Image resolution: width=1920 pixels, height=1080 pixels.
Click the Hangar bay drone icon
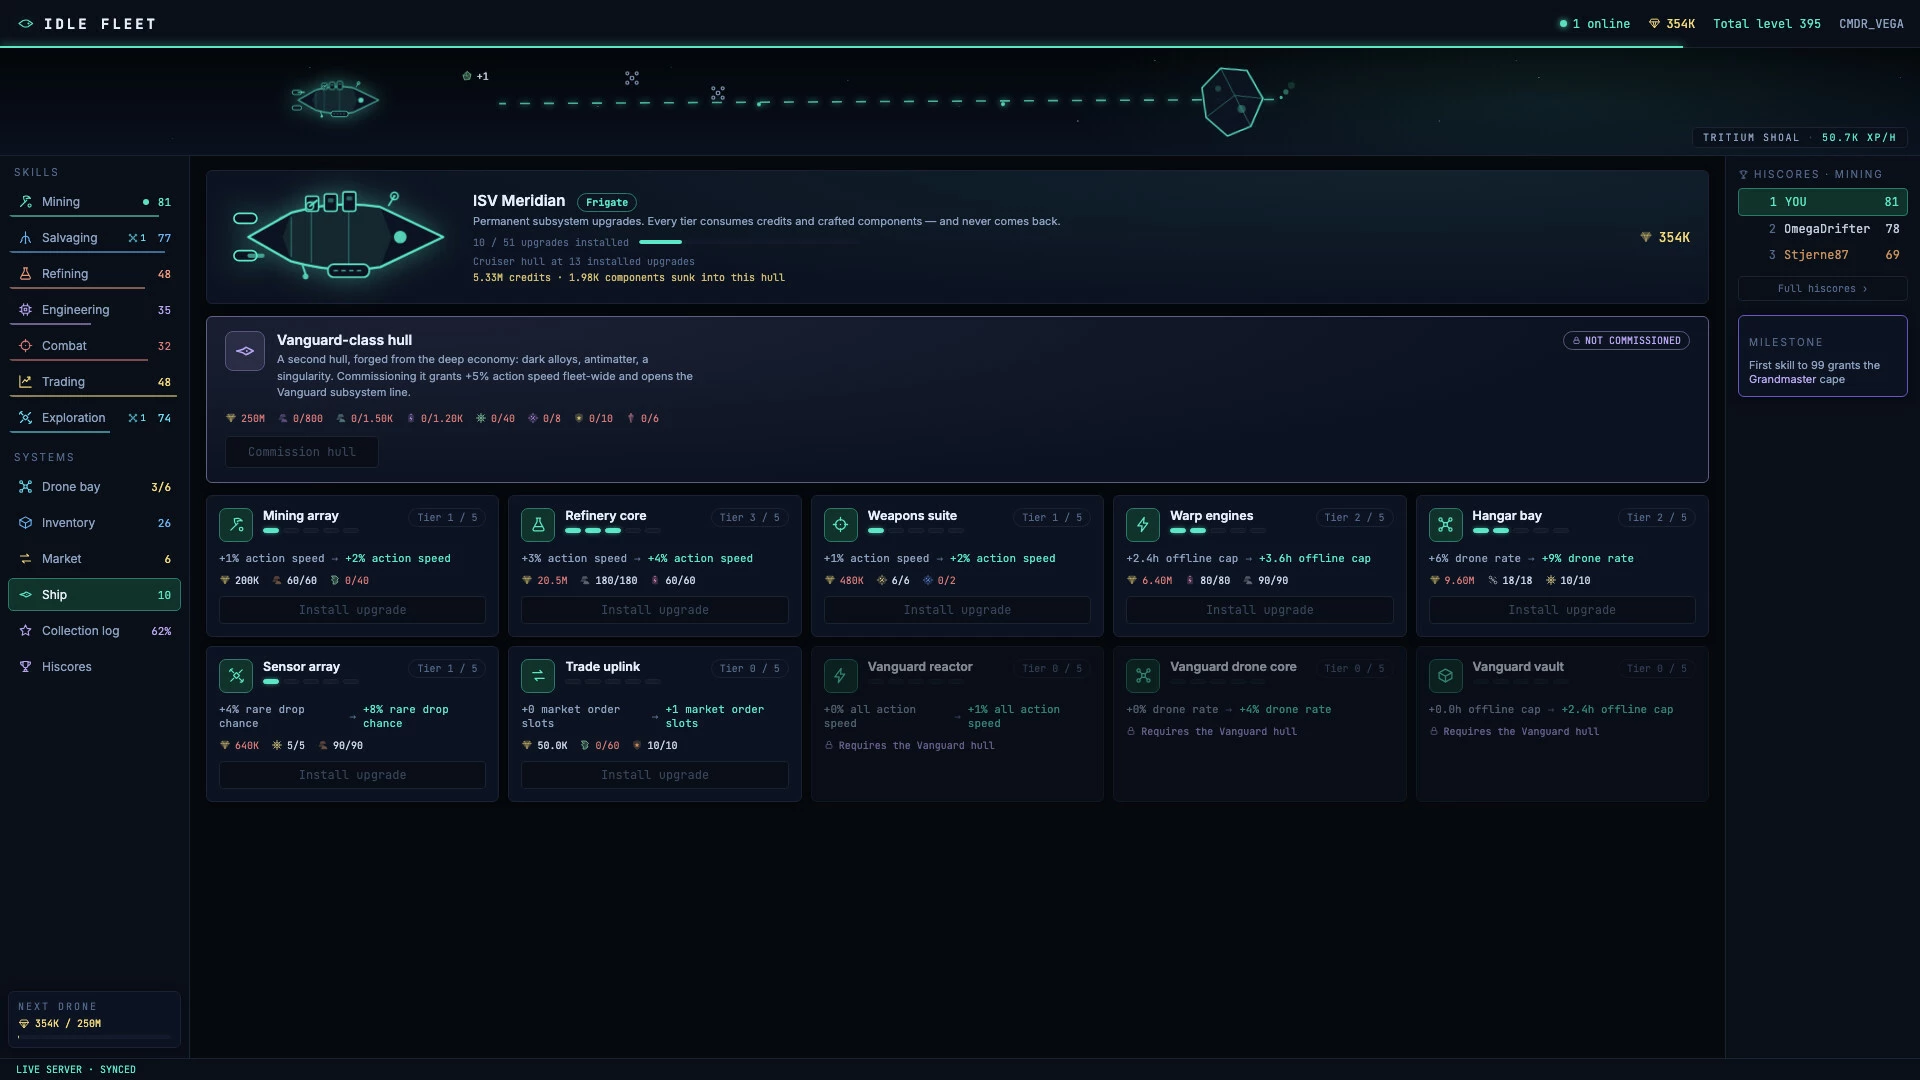[x=1445, y=525]
